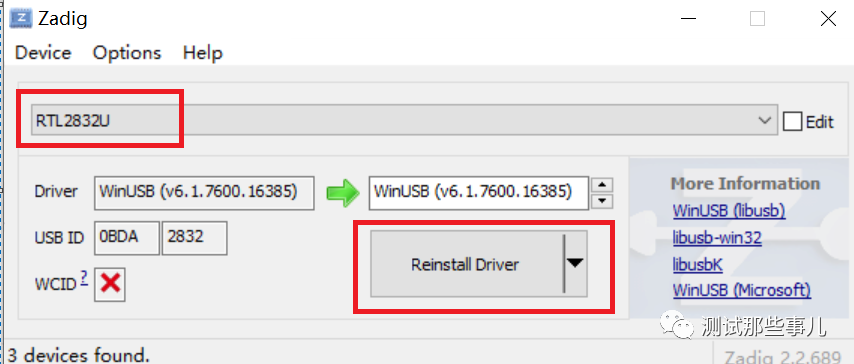Open the WCID question mark help link
This screenshot has width=854, height=364.
[x=84, y=279]
